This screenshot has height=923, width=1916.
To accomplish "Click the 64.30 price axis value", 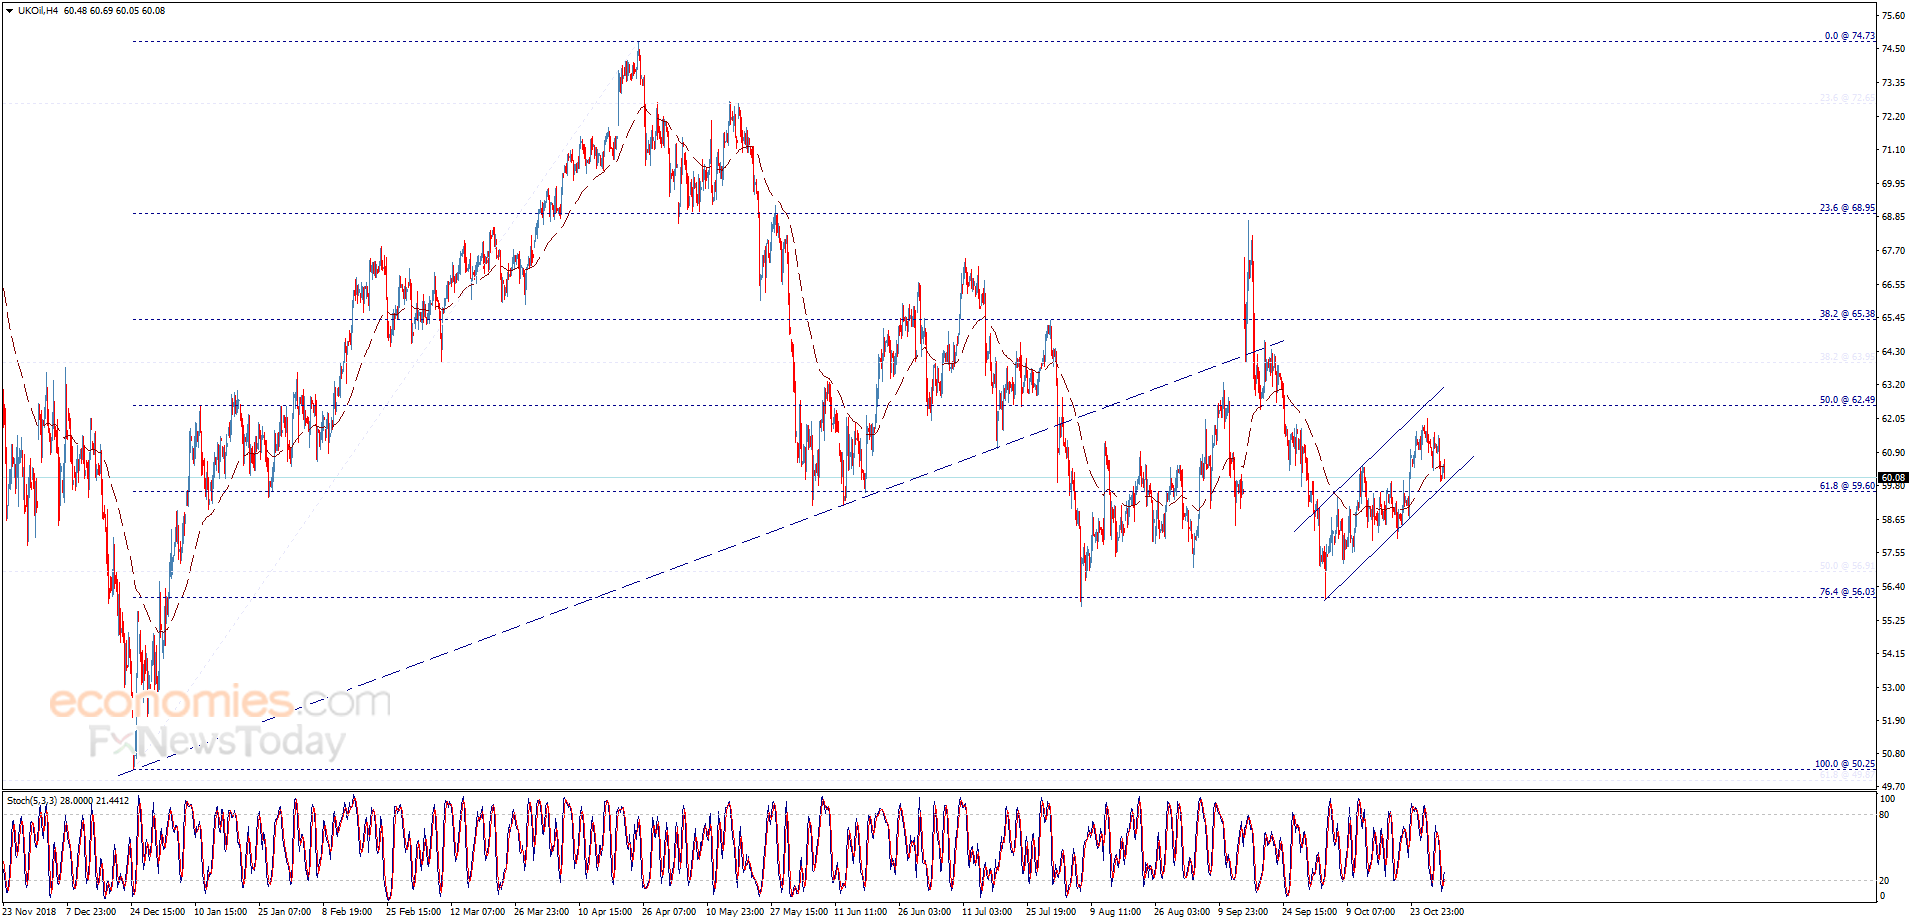I will (1893, 352).
